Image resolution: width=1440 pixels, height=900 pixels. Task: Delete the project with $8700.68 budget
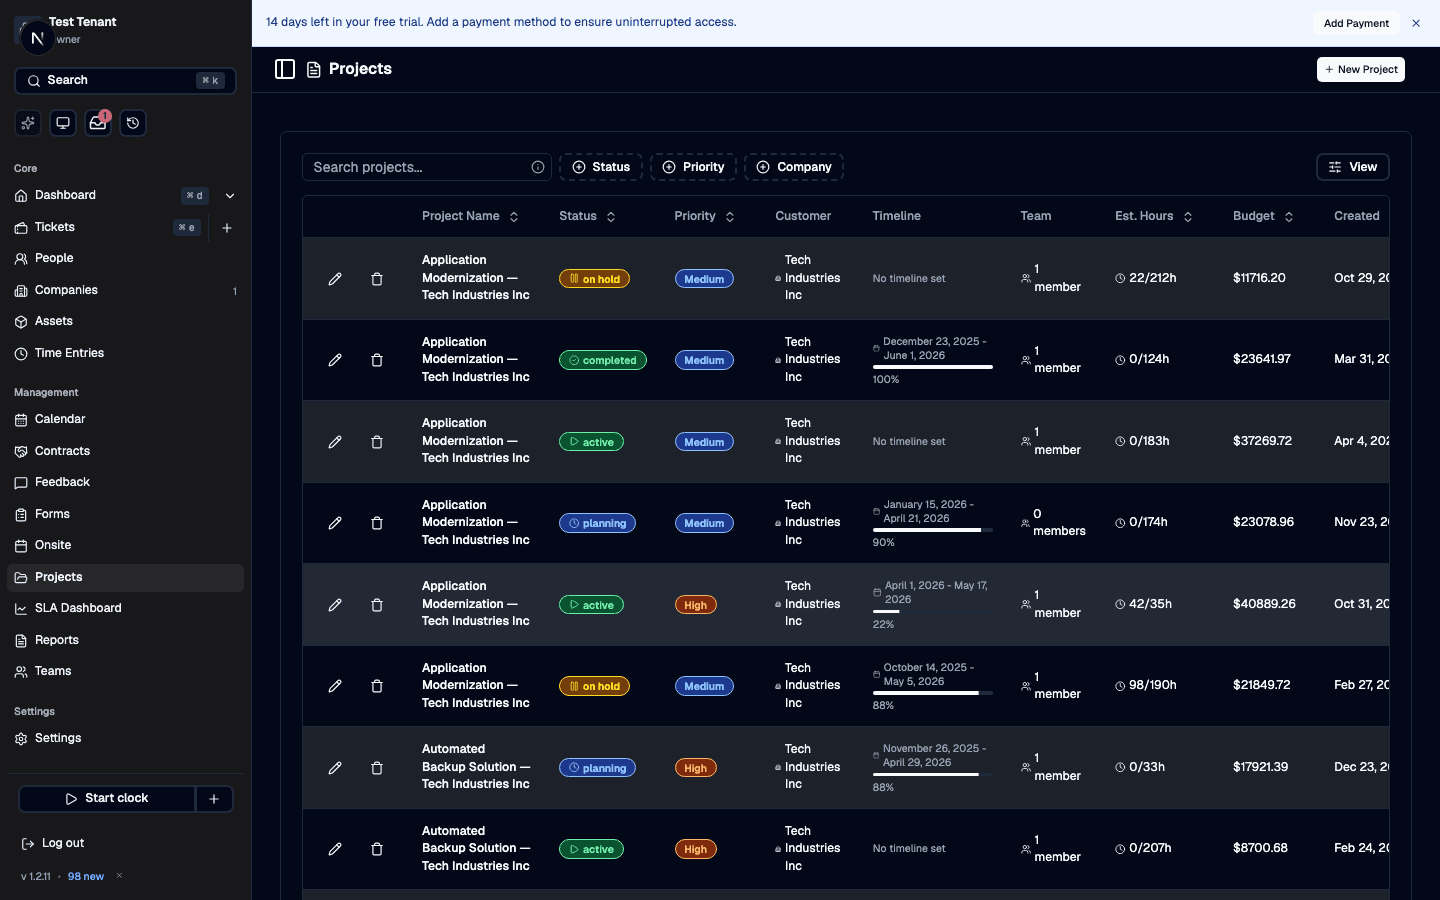[x=377, y=849]
